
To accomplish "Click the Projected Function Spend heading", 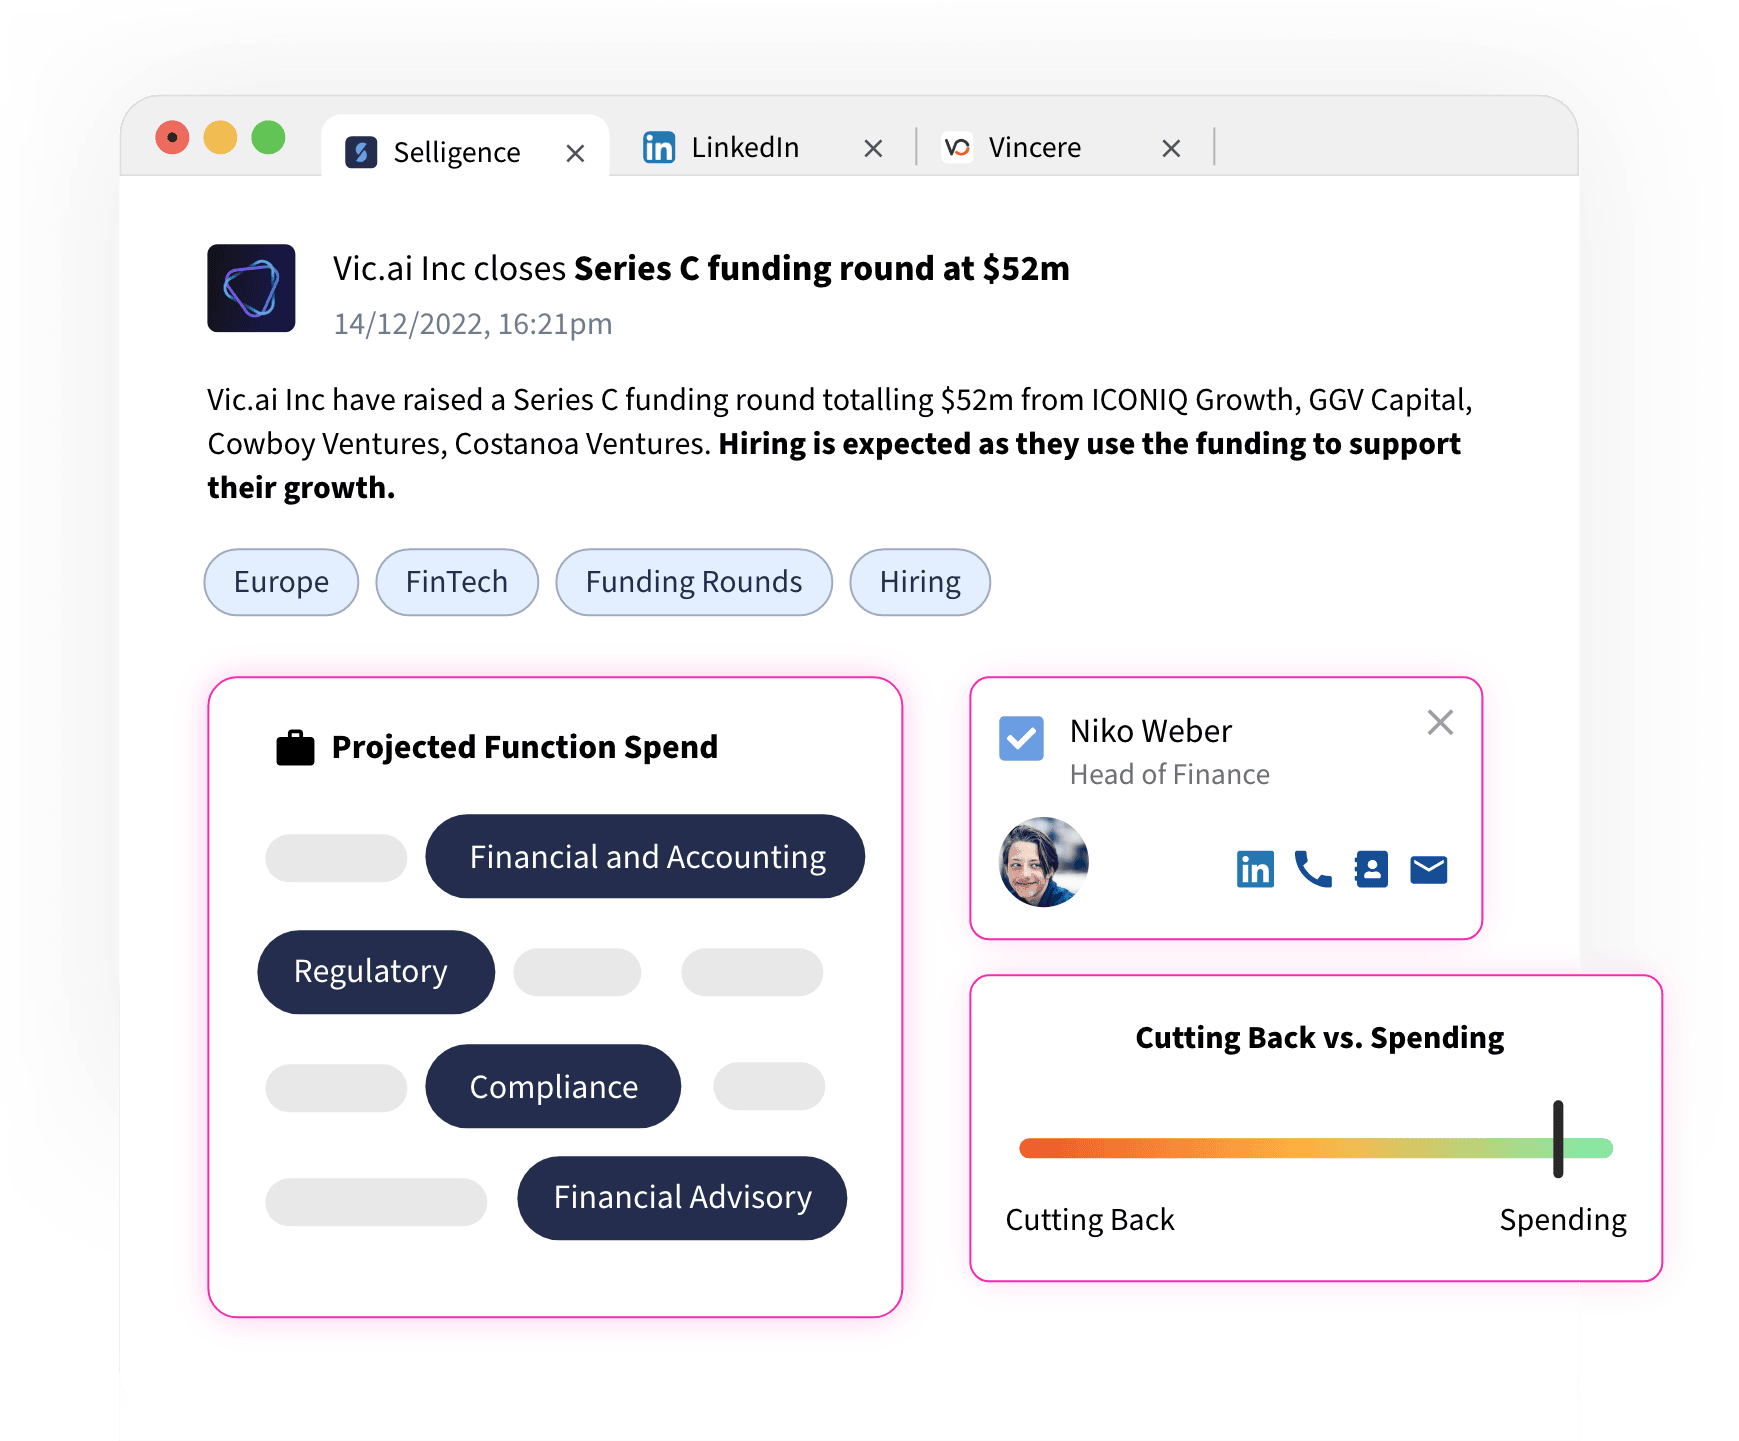I will pyautogui.click(x=524, y=747).
